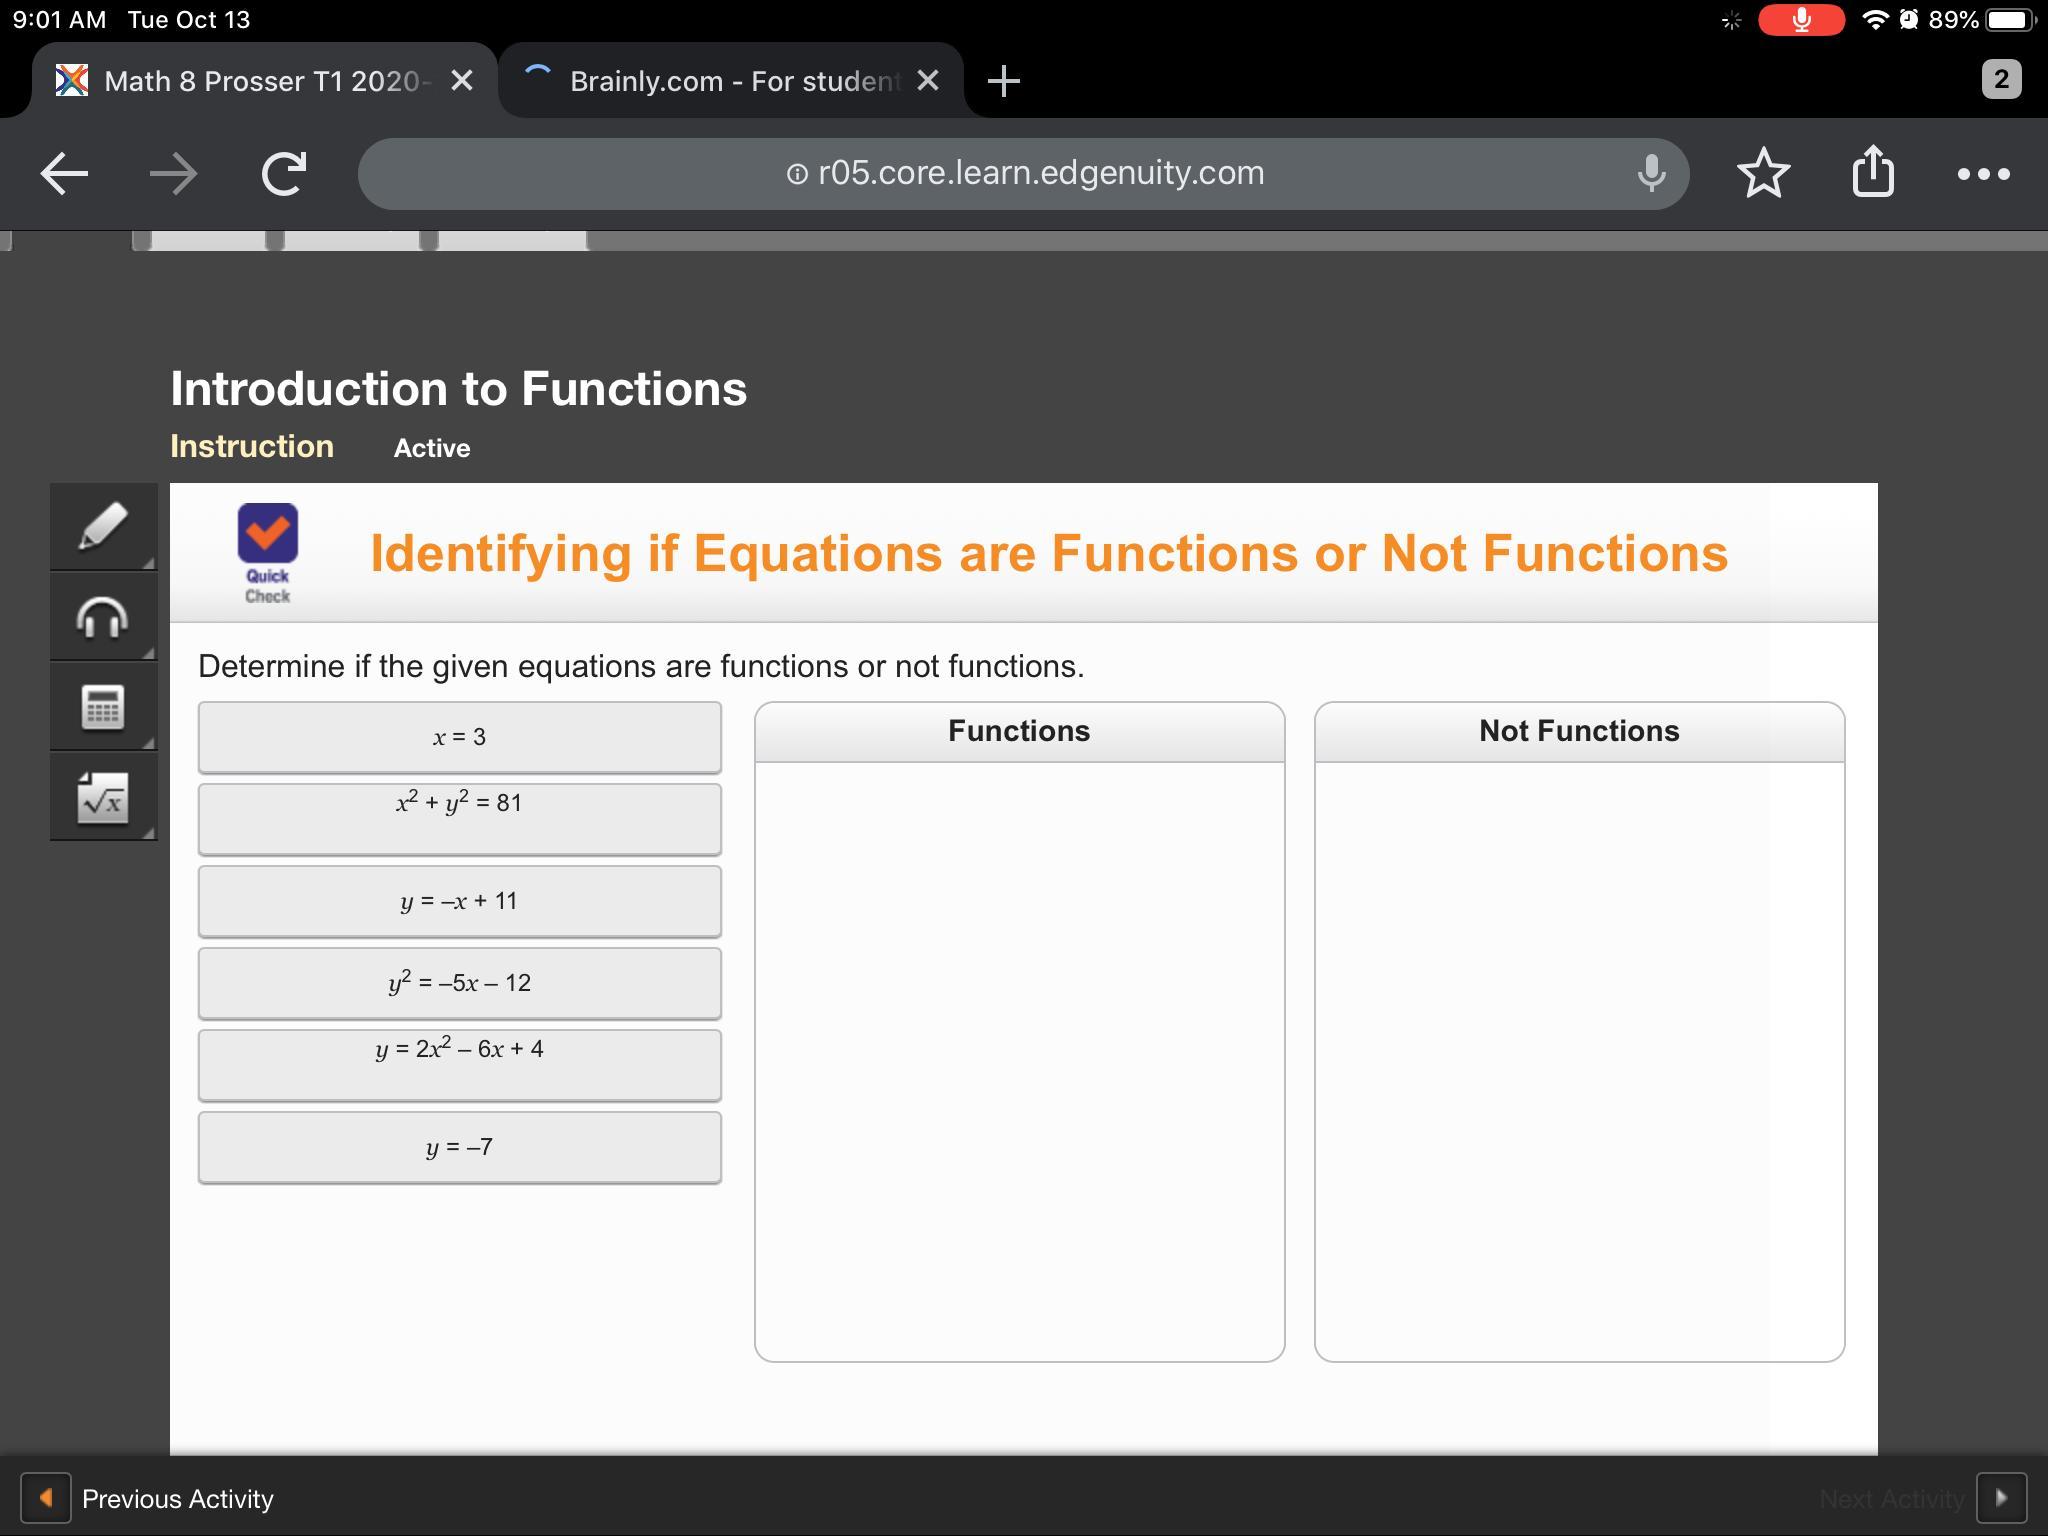Open the calculator tool
This screenshot has height=1536, width=2048.
(x=103, y=707)
